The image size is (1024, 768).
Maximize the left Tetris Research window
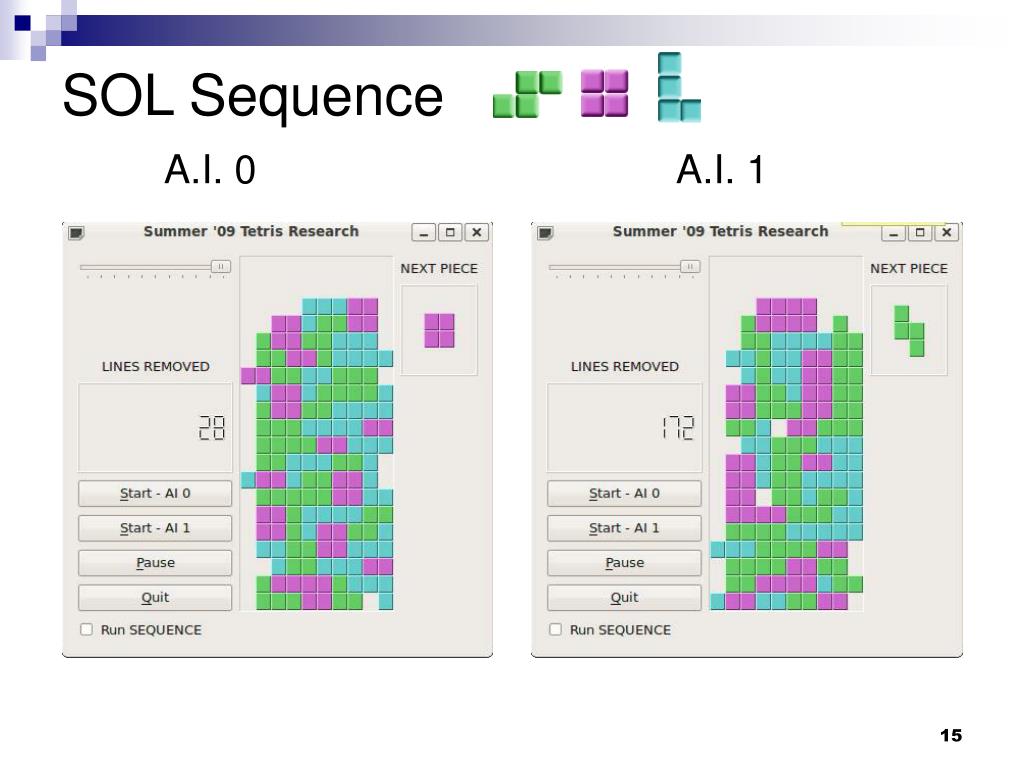point(450,232)
